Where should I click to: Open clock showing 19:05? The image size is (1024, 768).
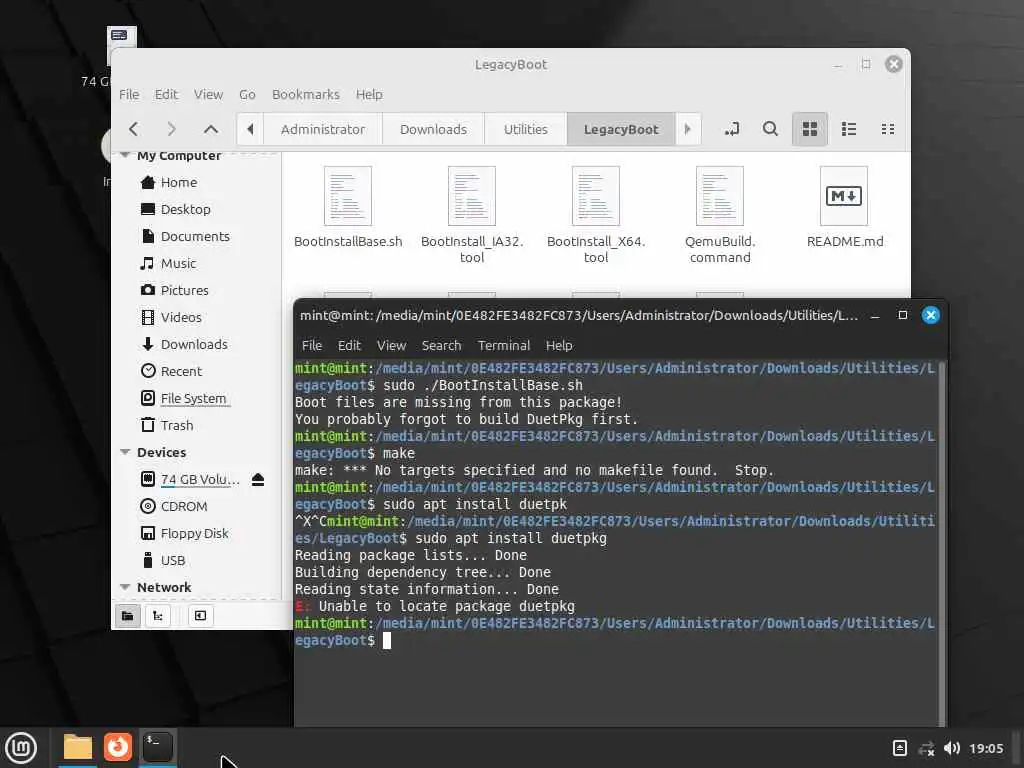click(x=985, y=748)
